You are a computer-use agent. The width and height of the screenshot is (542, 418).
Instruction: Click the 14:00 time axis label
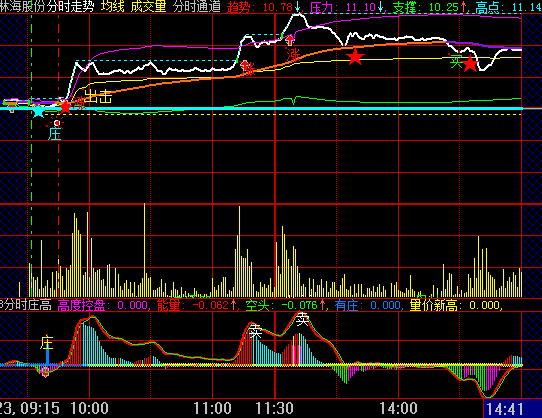point(398,408)
